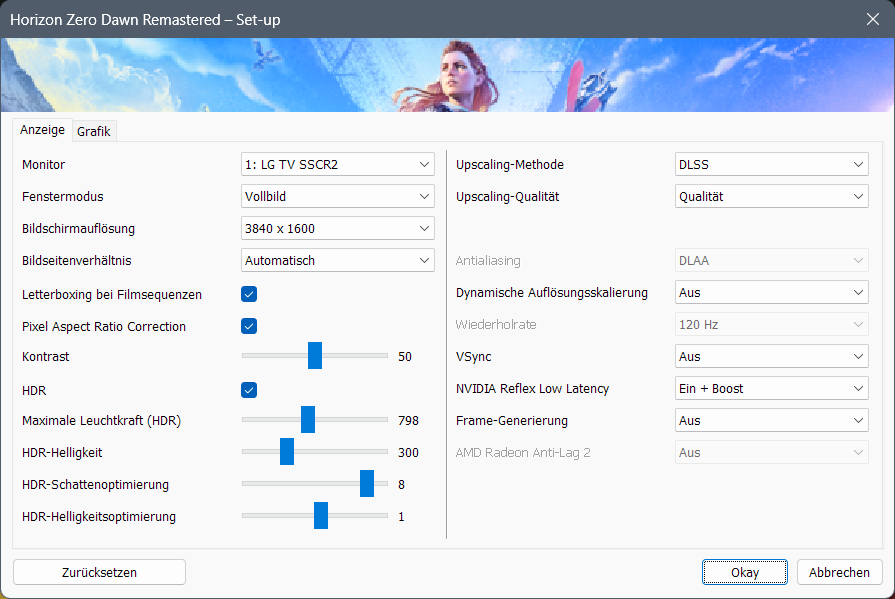Expand the Bildseitenverhältnis dropdown

[x=337, y=260]
